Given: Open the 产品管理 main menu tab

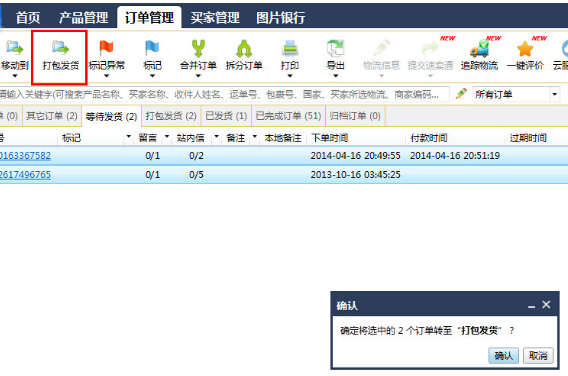Looking at the screenshot, I should point(83,17).
